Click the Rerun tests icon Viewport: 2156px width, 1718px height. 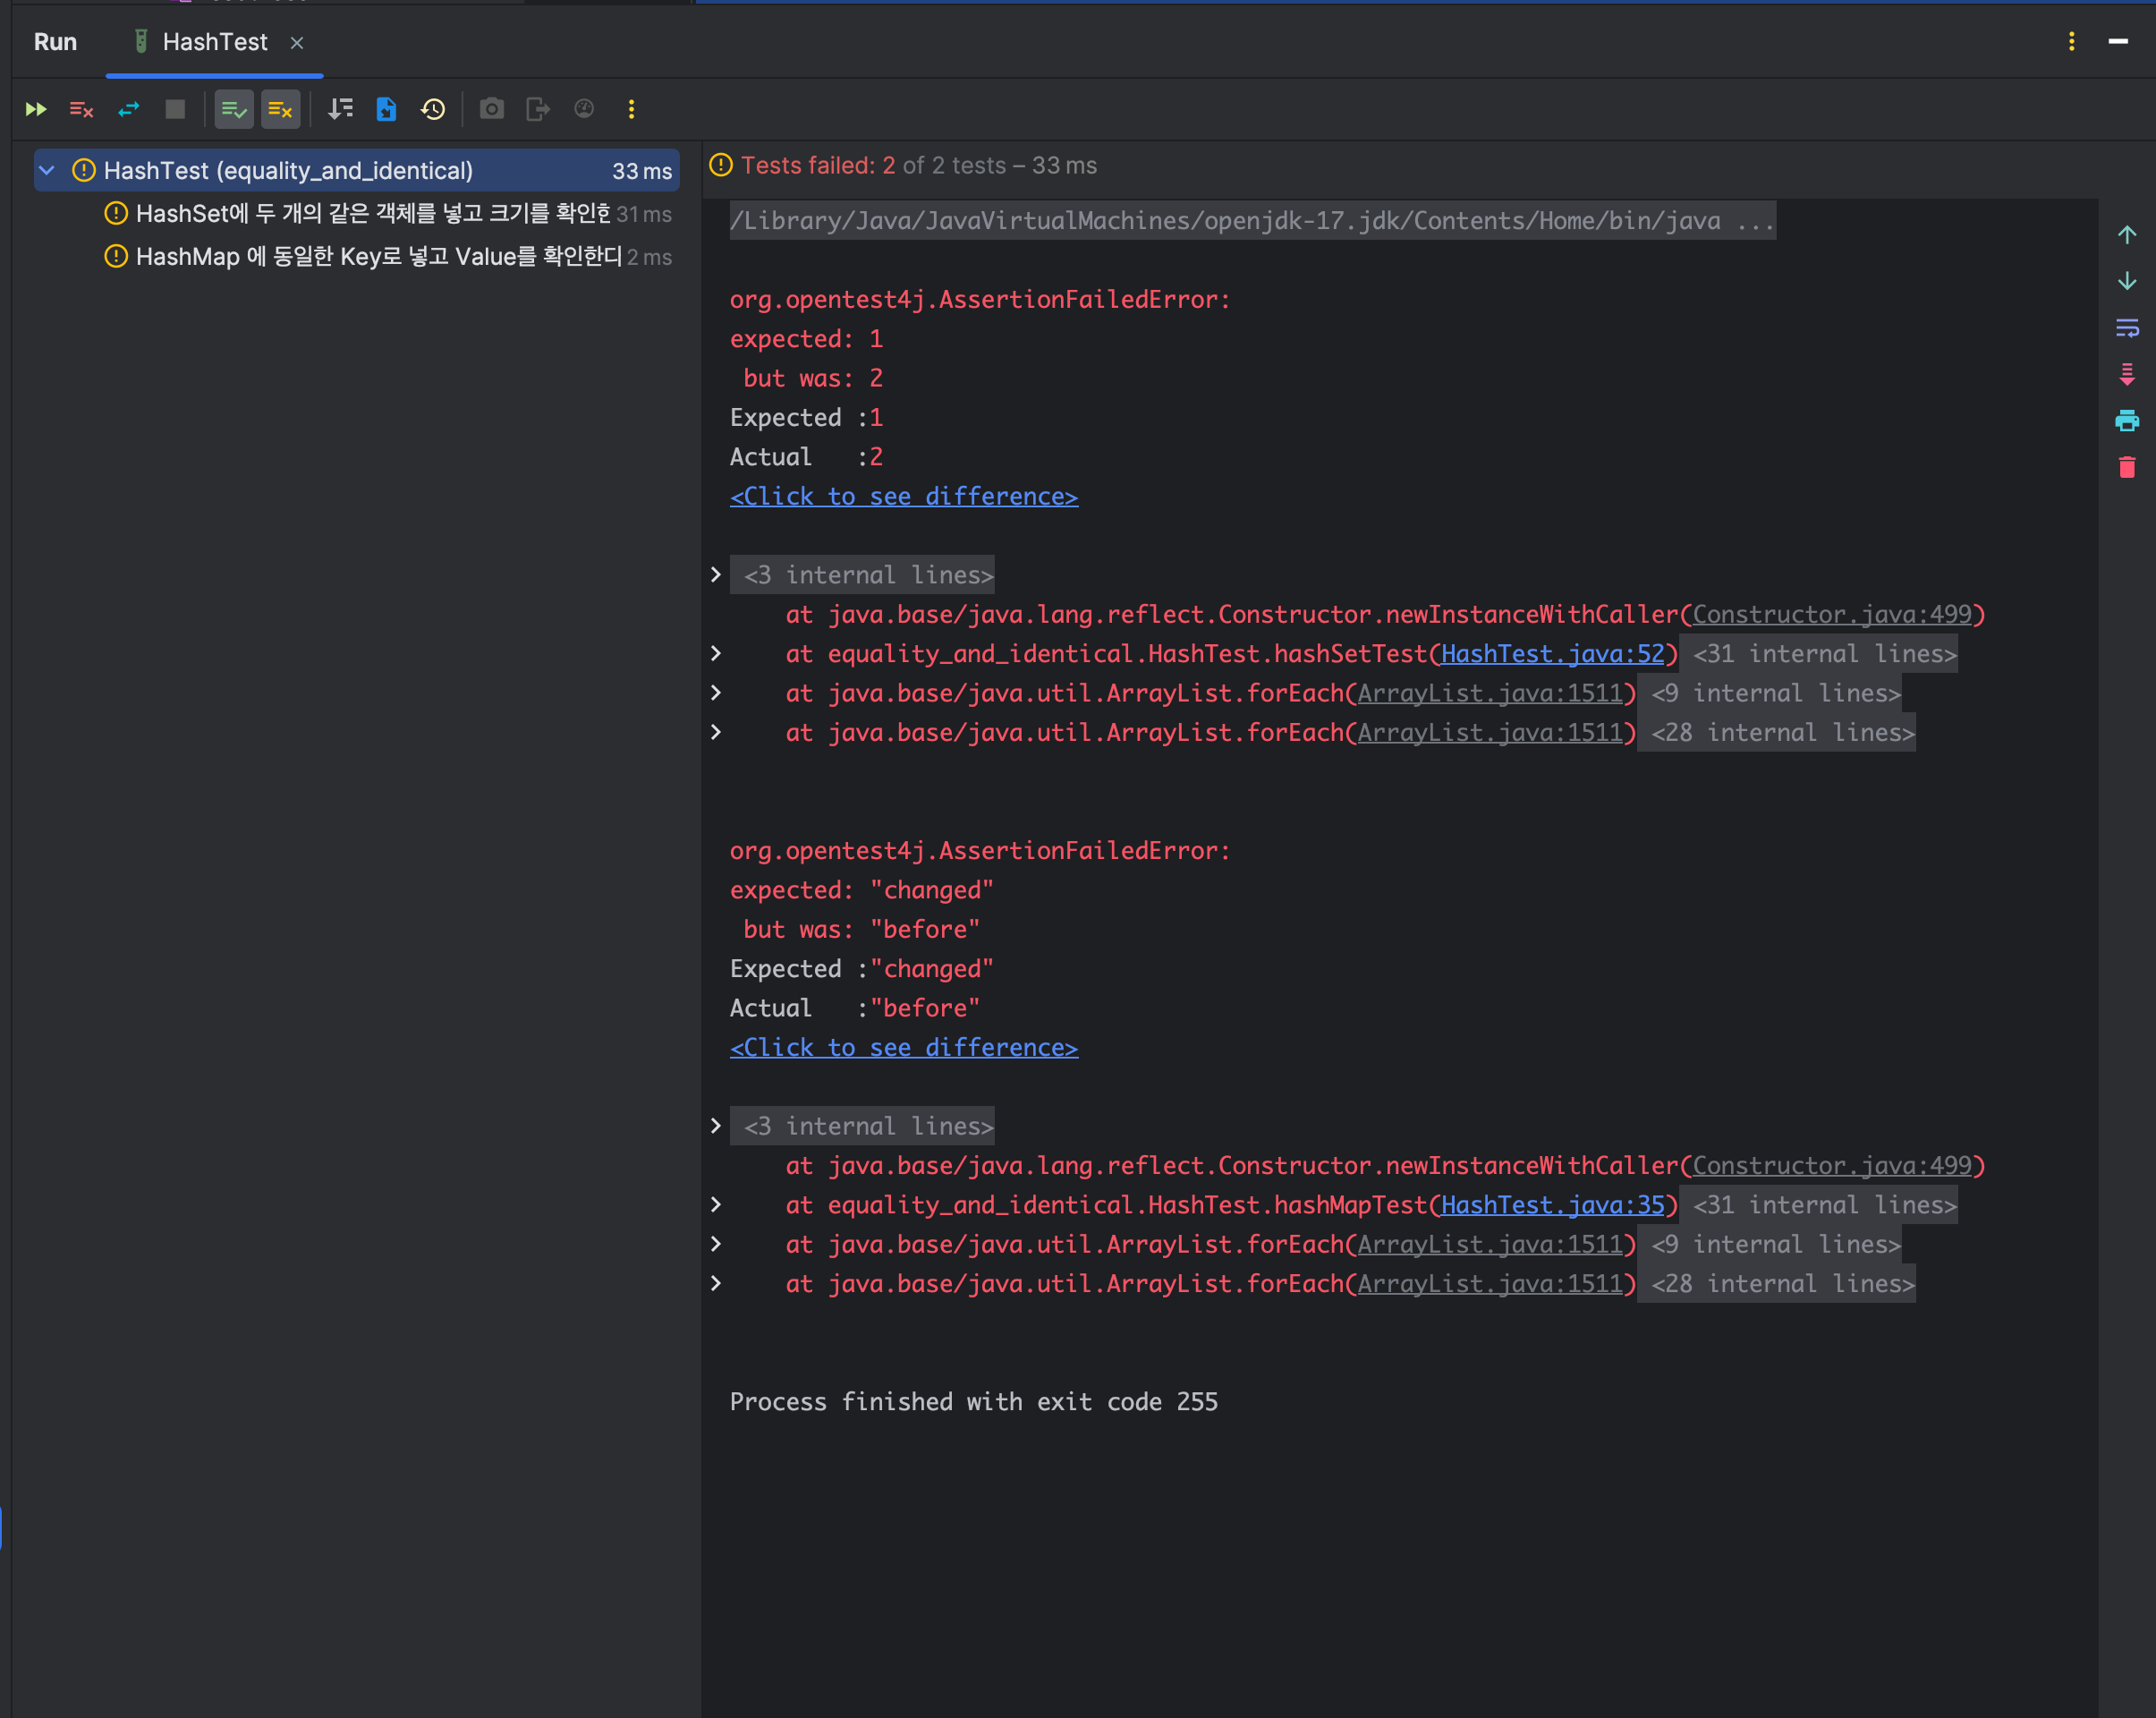click(x=36, y=109)
